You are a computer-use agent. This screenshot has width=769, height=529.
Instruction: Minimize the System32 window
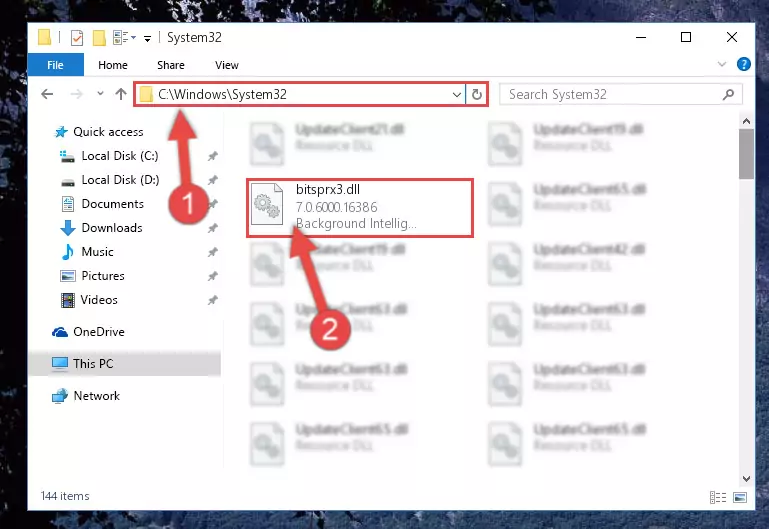[641, 37]
